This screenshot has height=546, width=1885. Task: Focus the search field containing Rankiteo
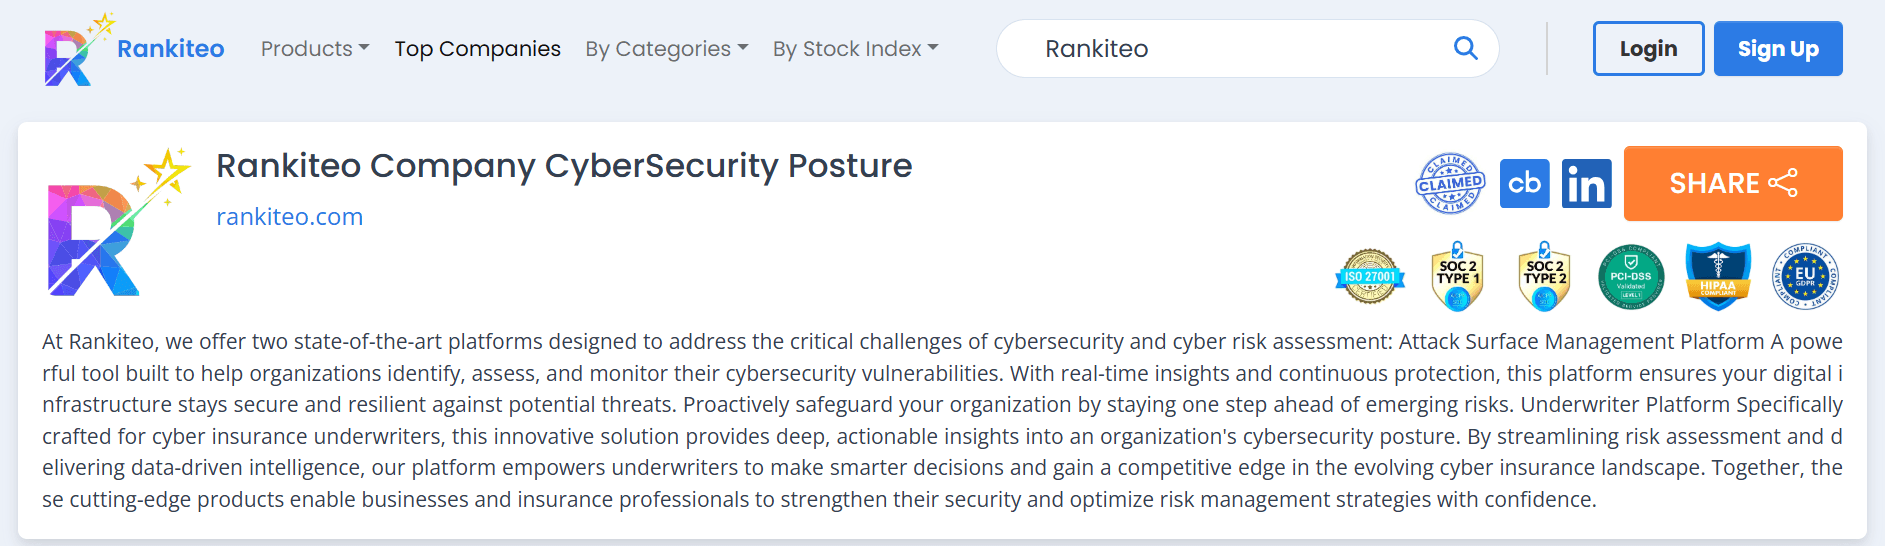pyautogui.click(x=1230, y=49)
